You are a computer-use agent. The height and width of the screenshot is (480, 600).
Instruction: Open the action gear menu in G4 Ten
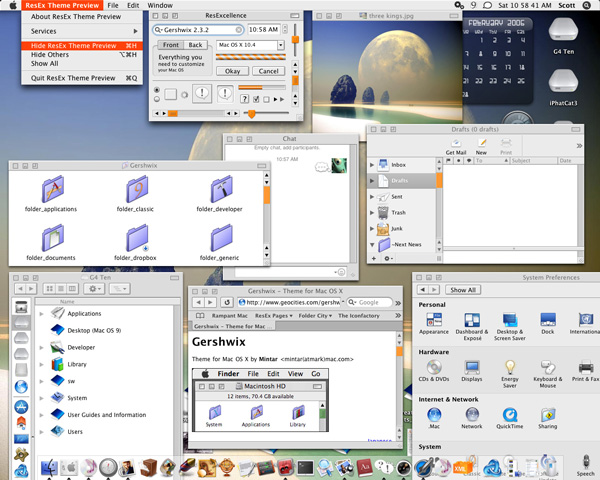95,289
